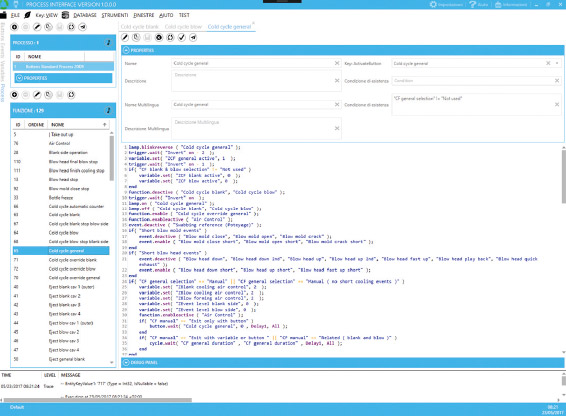The image size is (566, 416).
Task: Click the refresh icon above the Processo panel
Action: coord(71,27)
